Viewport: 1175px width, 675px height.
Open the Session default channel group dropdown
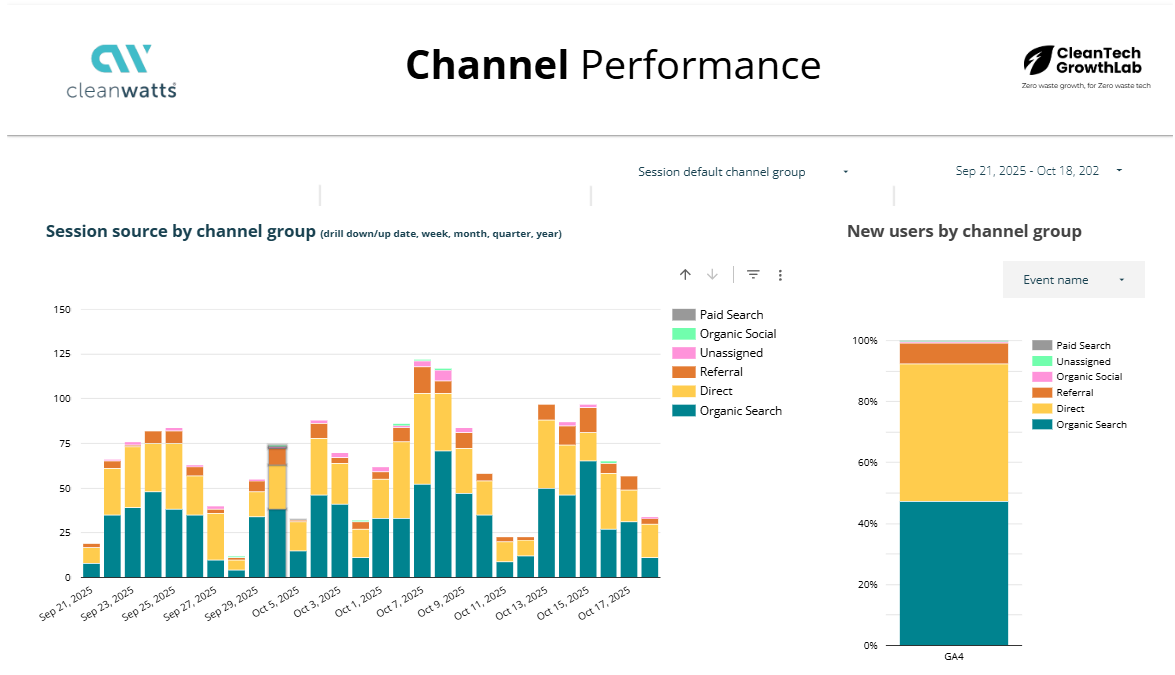743,172
